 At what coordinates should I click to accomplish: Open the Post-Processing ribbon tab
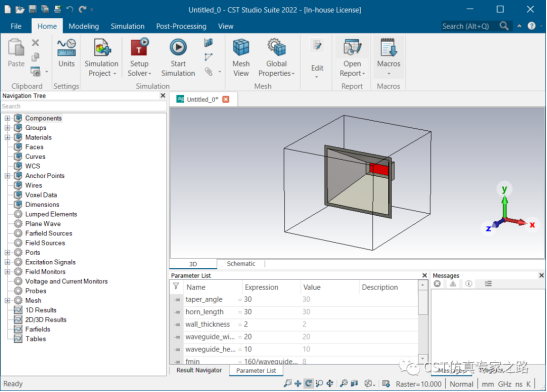point(181,27)
